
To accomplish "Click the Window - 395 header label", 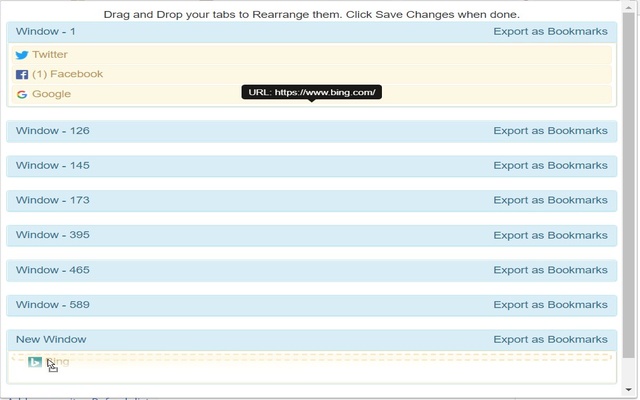I will pos(53,235).
